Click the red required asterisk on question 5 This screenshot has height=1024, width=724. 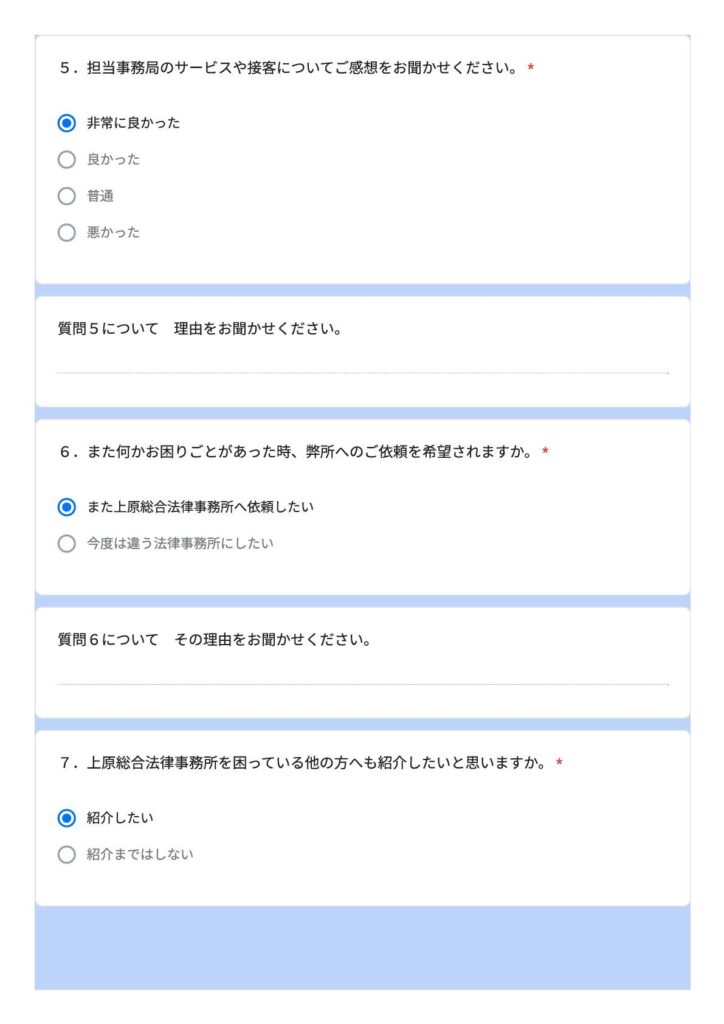(530, 68)
